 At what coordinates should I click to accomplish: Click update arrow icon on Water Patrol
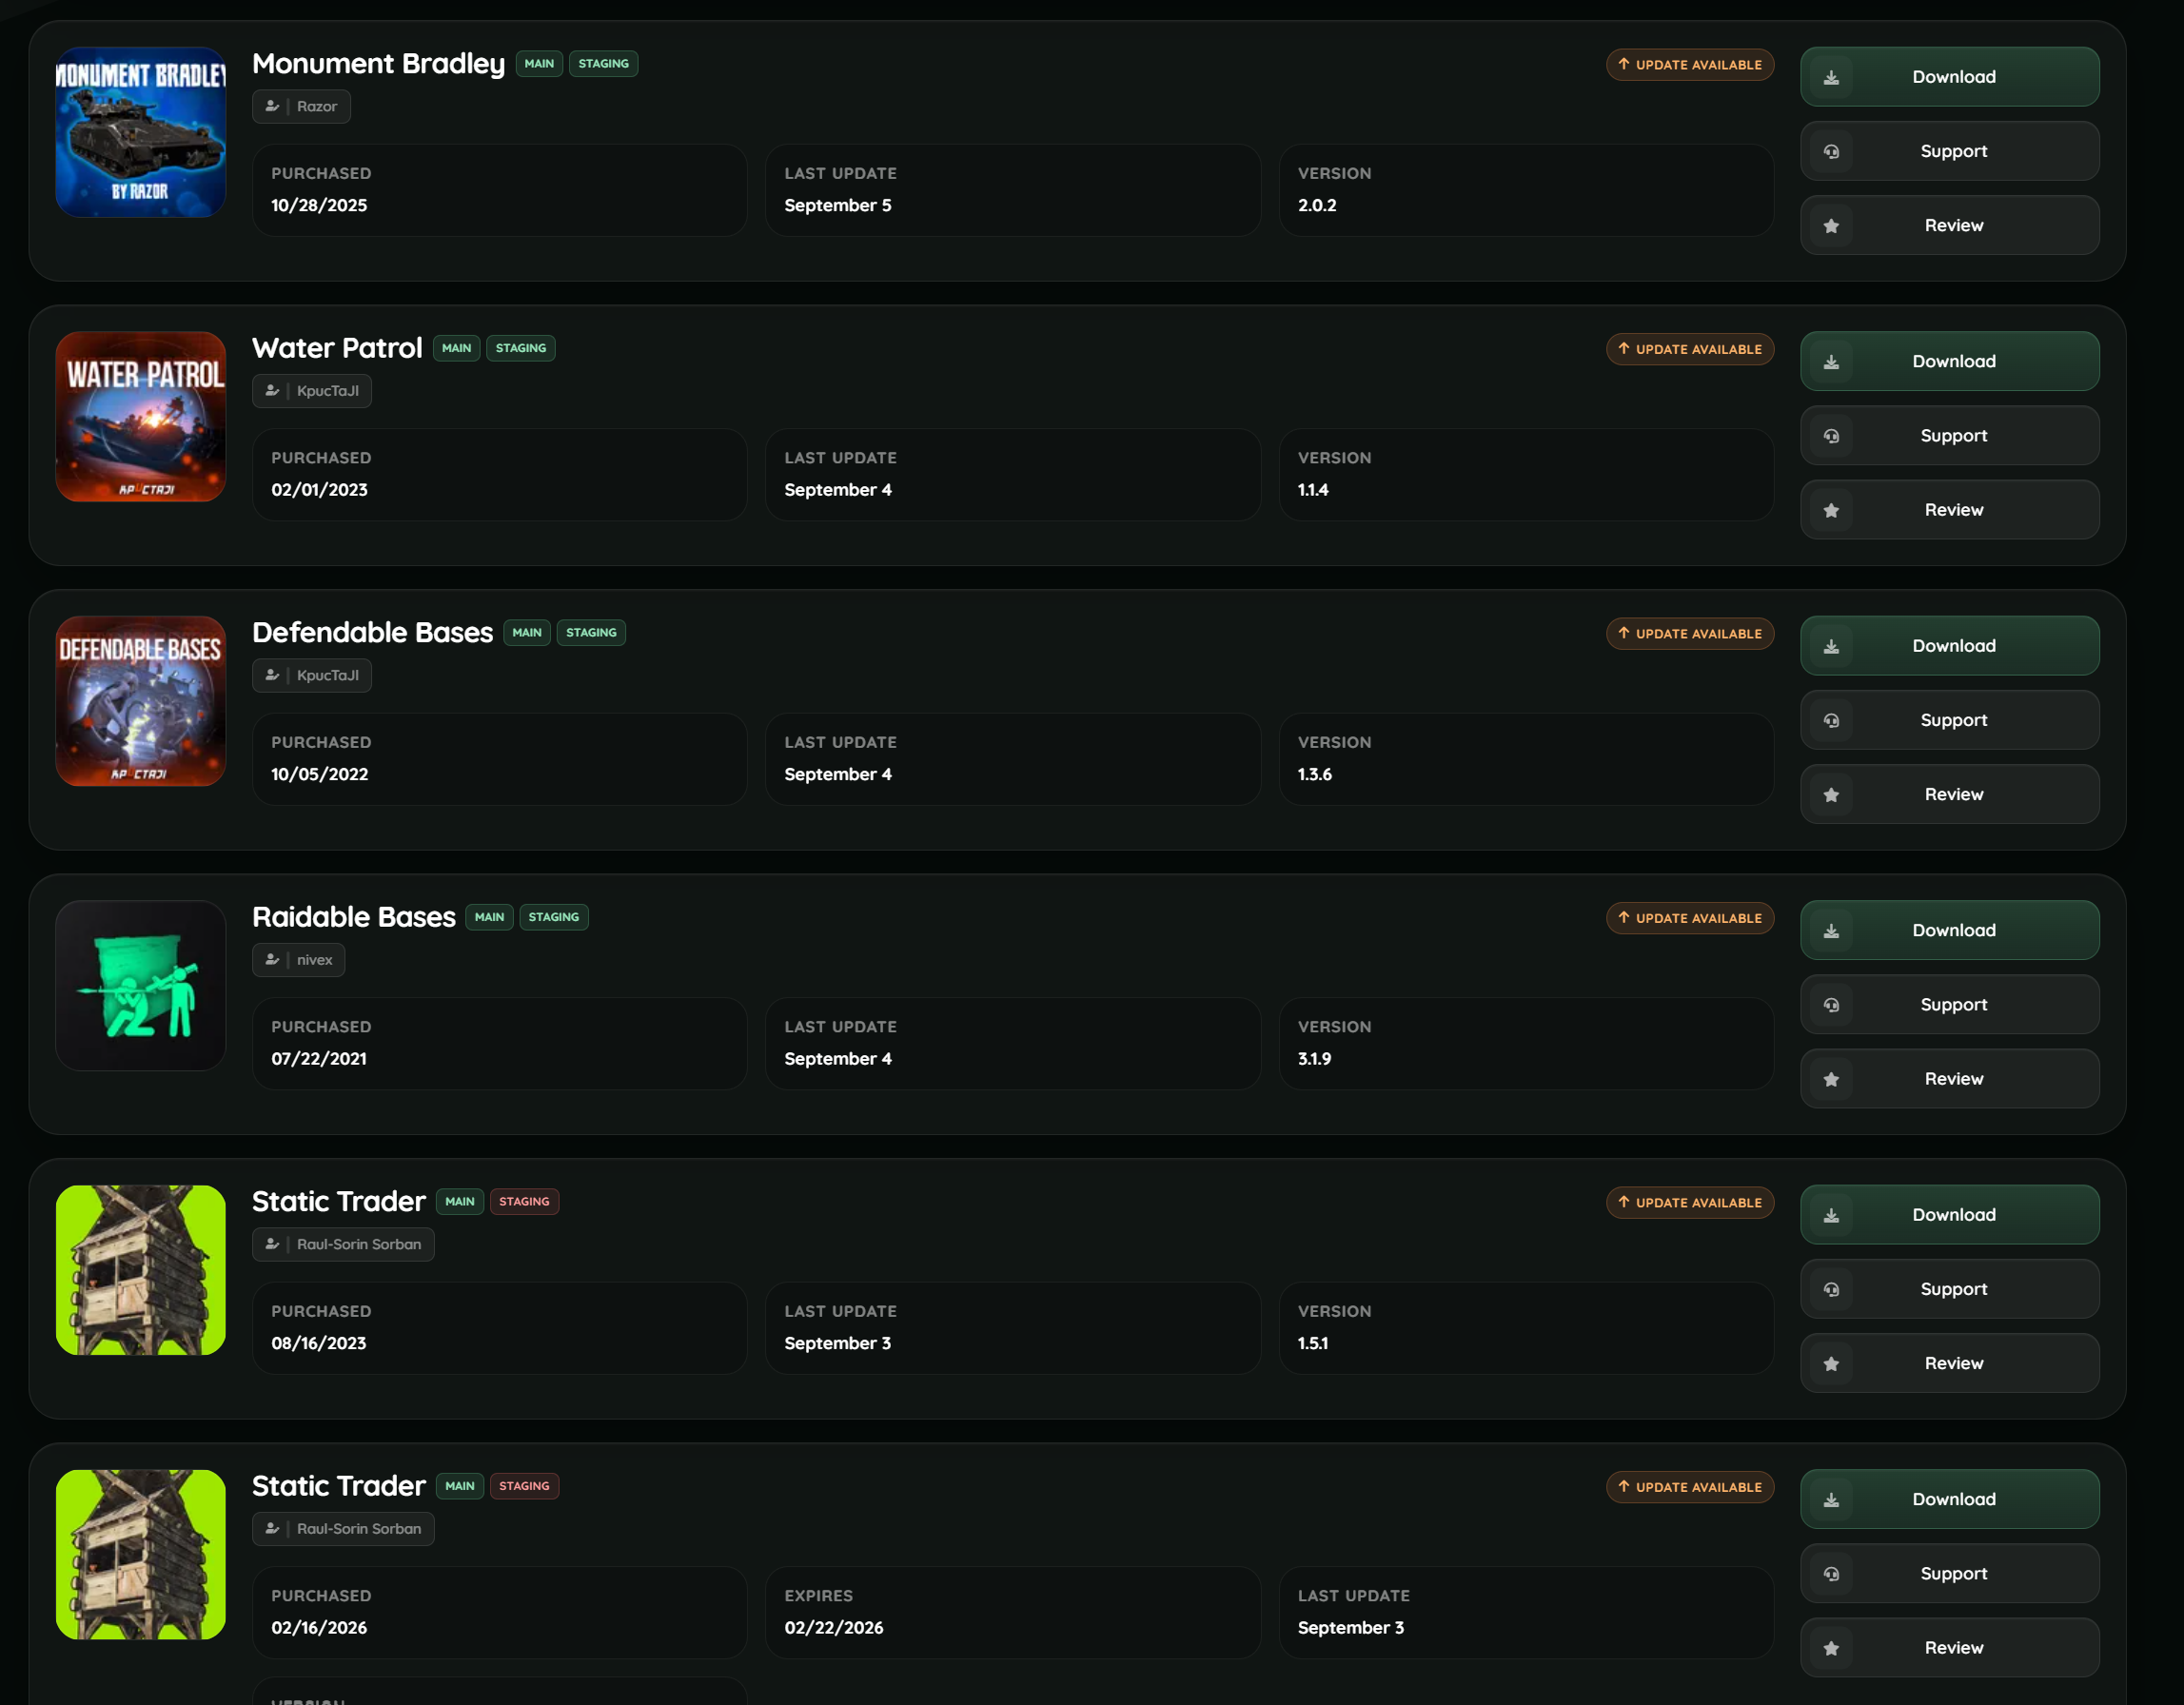pos(1623,349)
